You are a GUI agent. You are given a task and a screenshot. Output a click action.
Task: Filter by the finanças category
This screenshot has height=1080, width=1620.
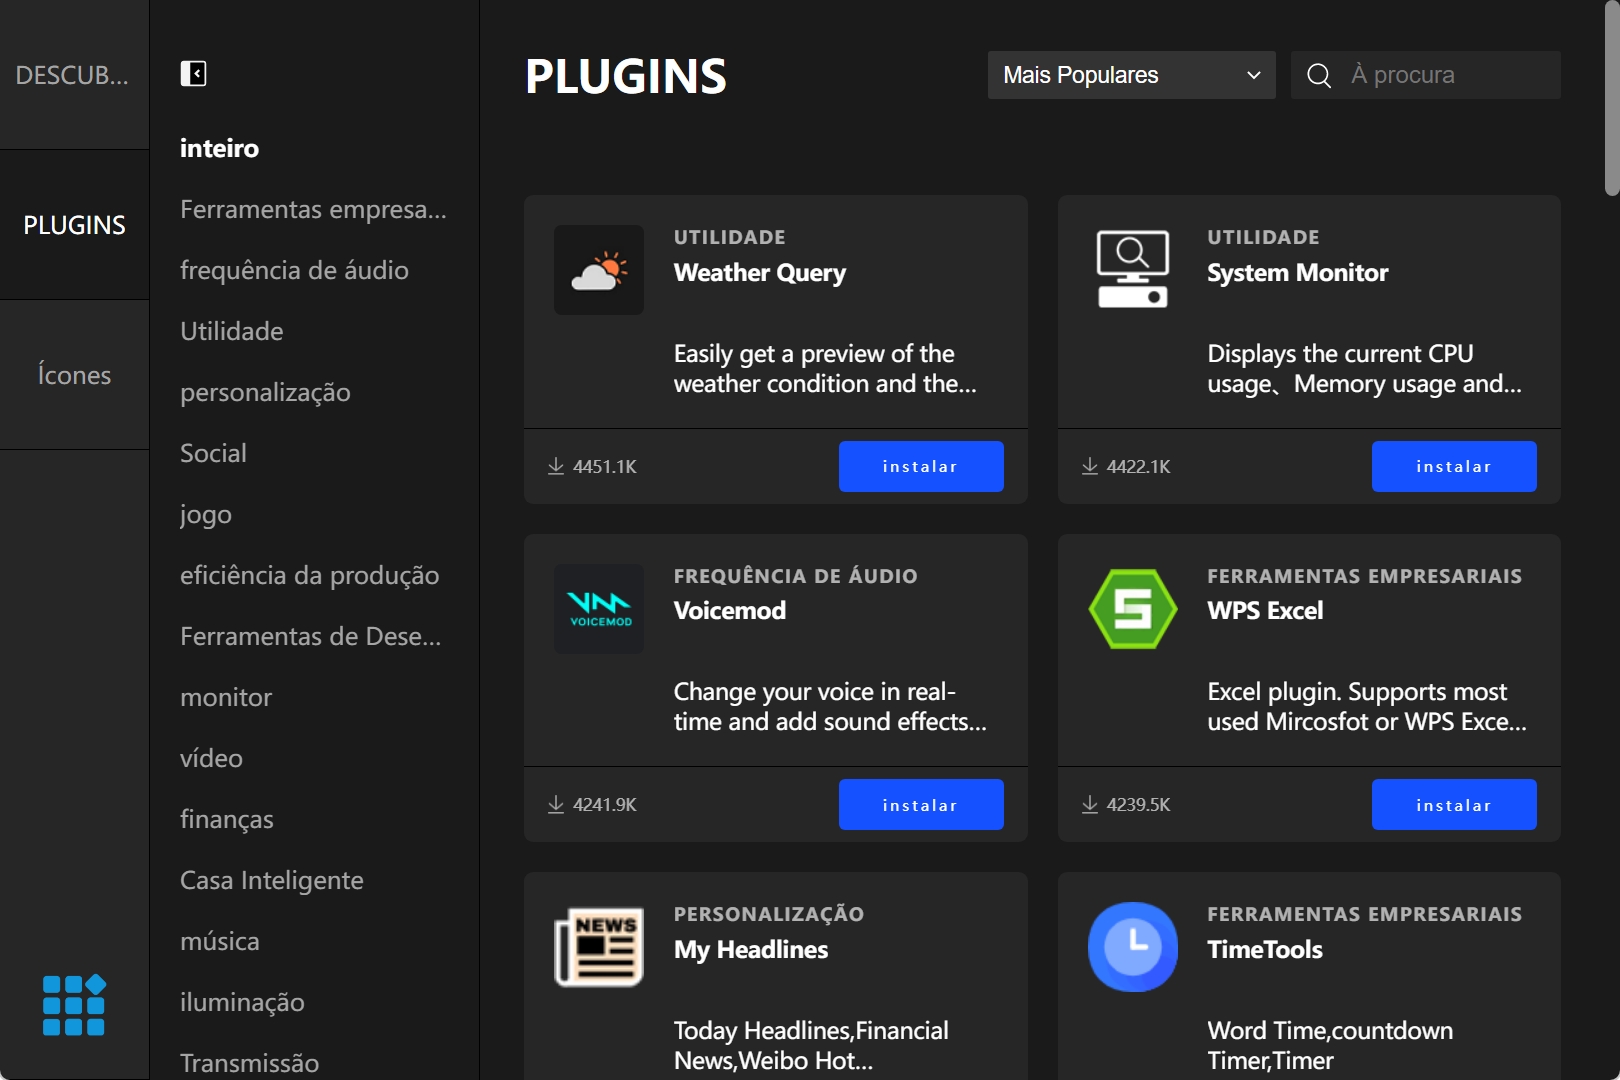pos(226,819)
